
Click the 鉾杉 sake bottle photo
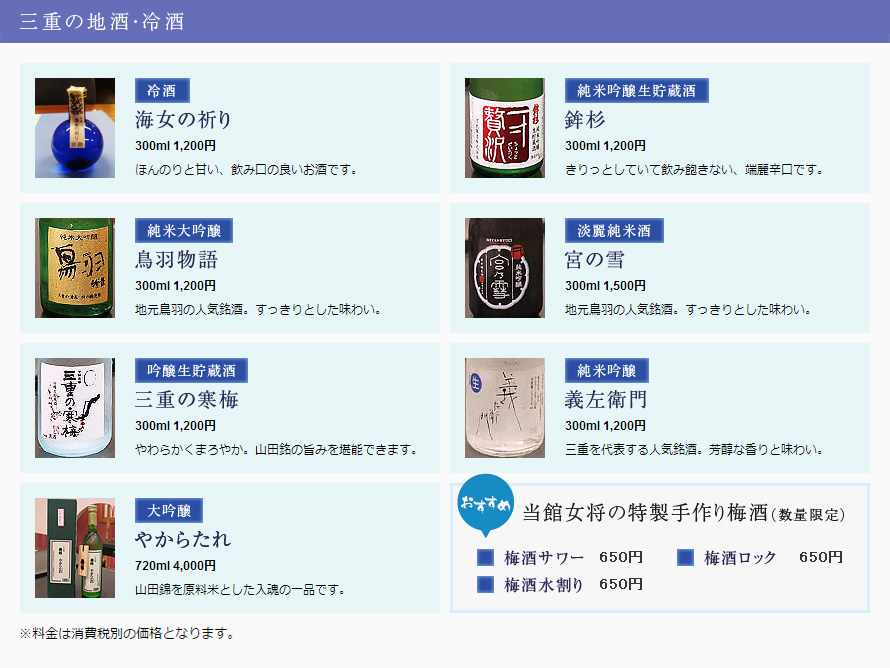pos(505,128)
